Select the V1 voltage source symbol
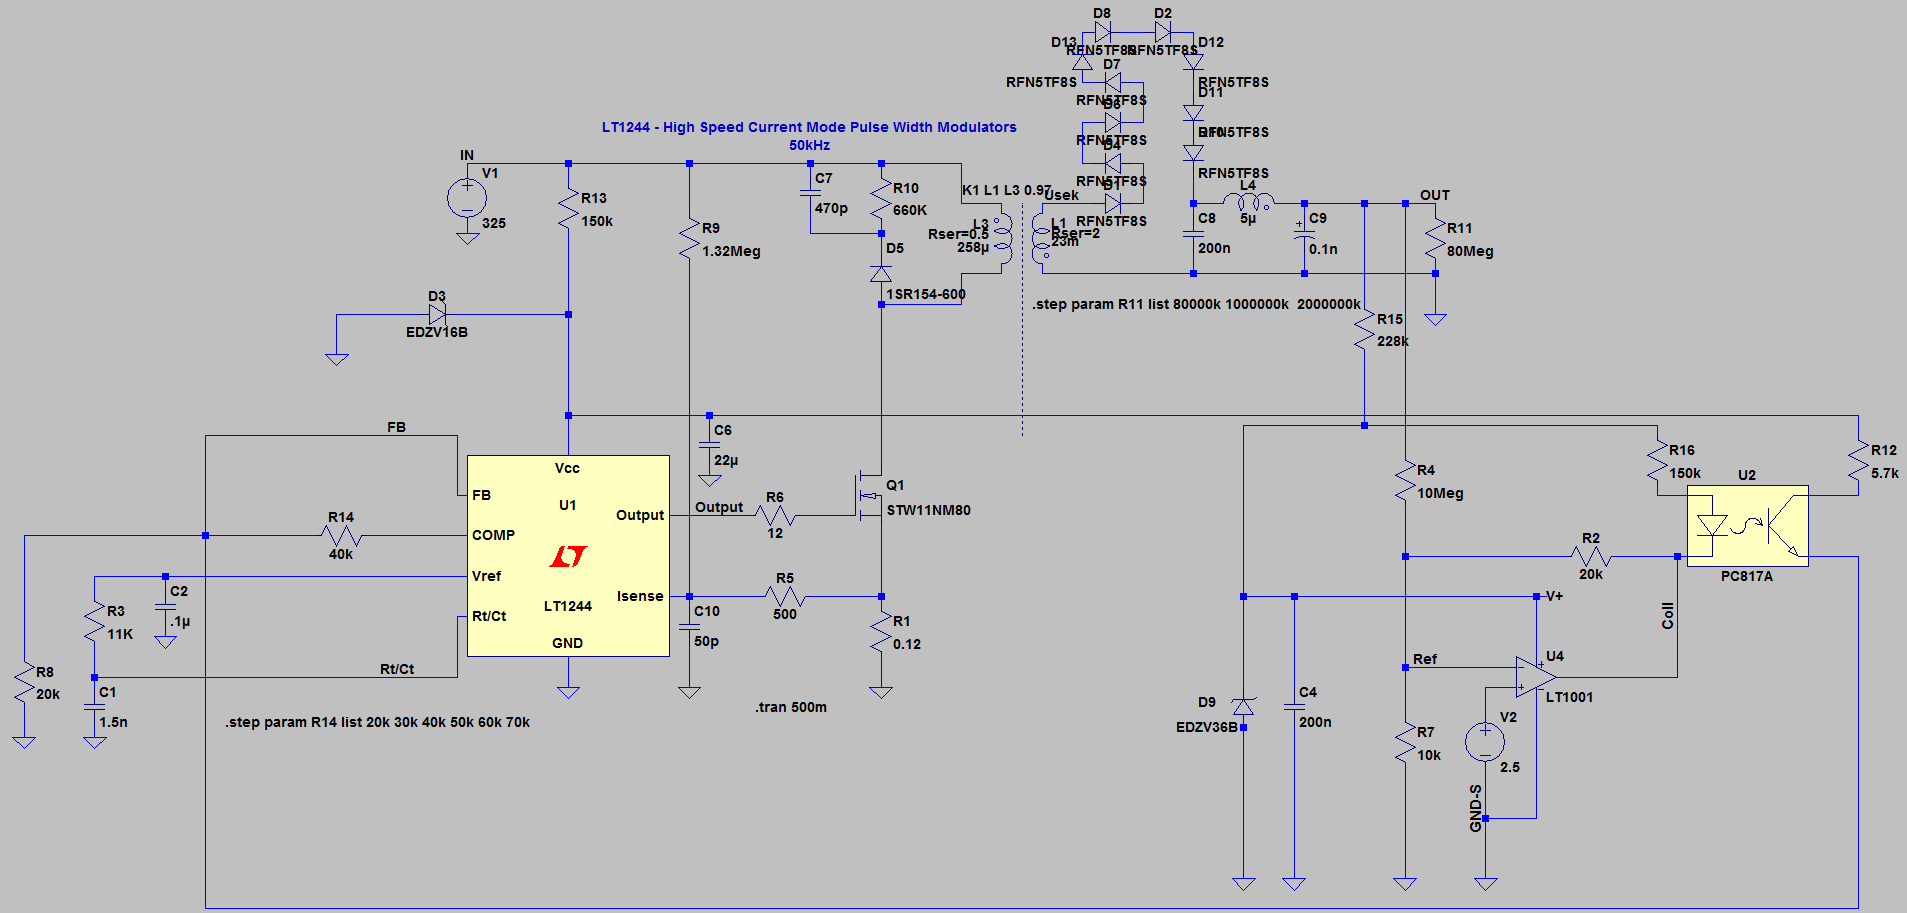This screenshot has width=1907, height=913. (x=467, y=198)
